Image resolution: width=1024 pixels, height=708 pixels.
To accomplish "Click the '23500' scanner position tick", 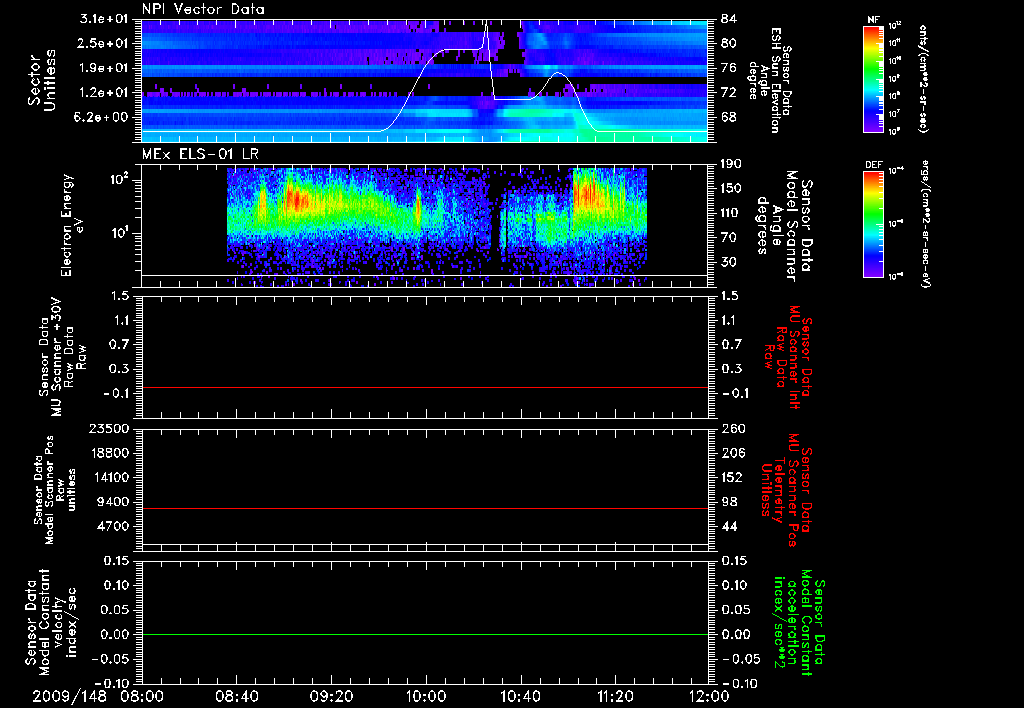I will point(109,428).
